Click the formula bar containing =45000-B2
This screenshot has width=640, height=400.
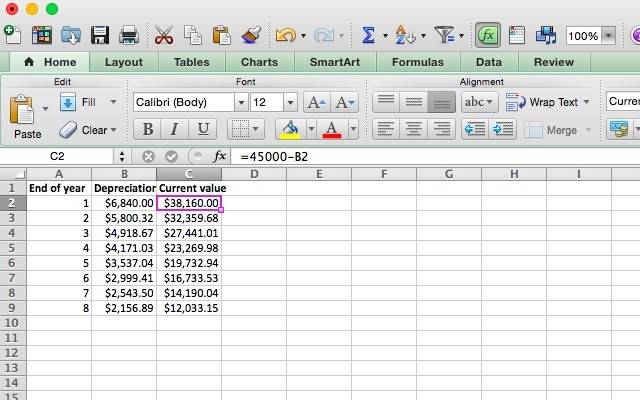tap(435, 156)
